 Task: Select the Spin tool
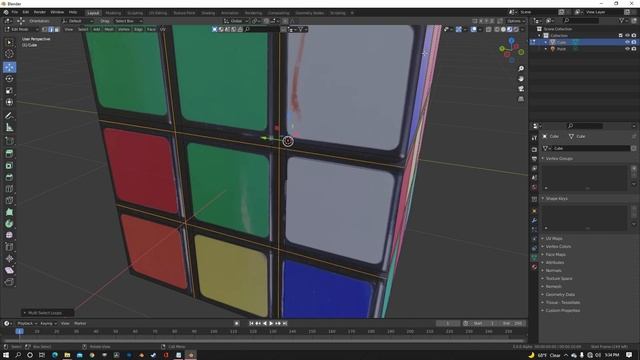pyautogui.click(x=9, y=224)
